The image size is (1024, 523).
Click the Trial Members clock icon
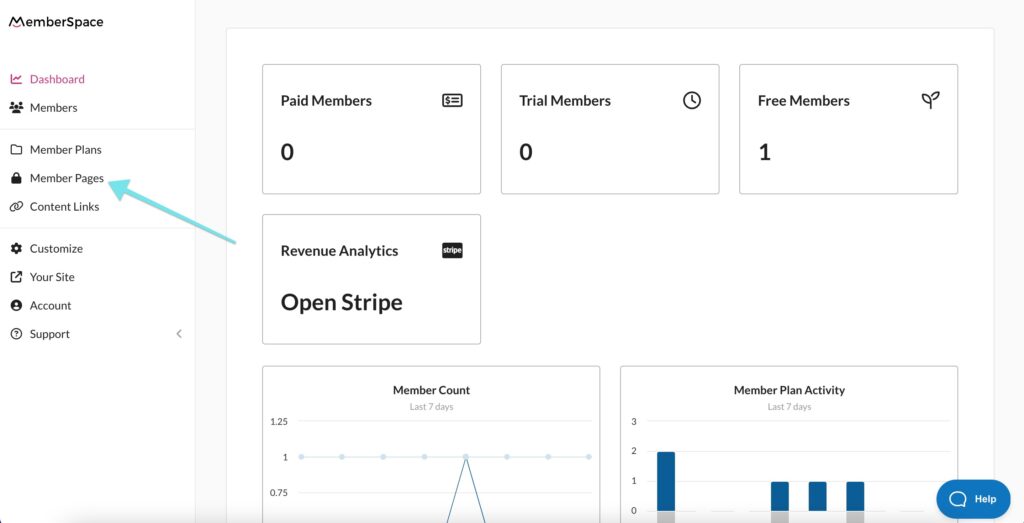pyautogui.click(x=692, y=100)
